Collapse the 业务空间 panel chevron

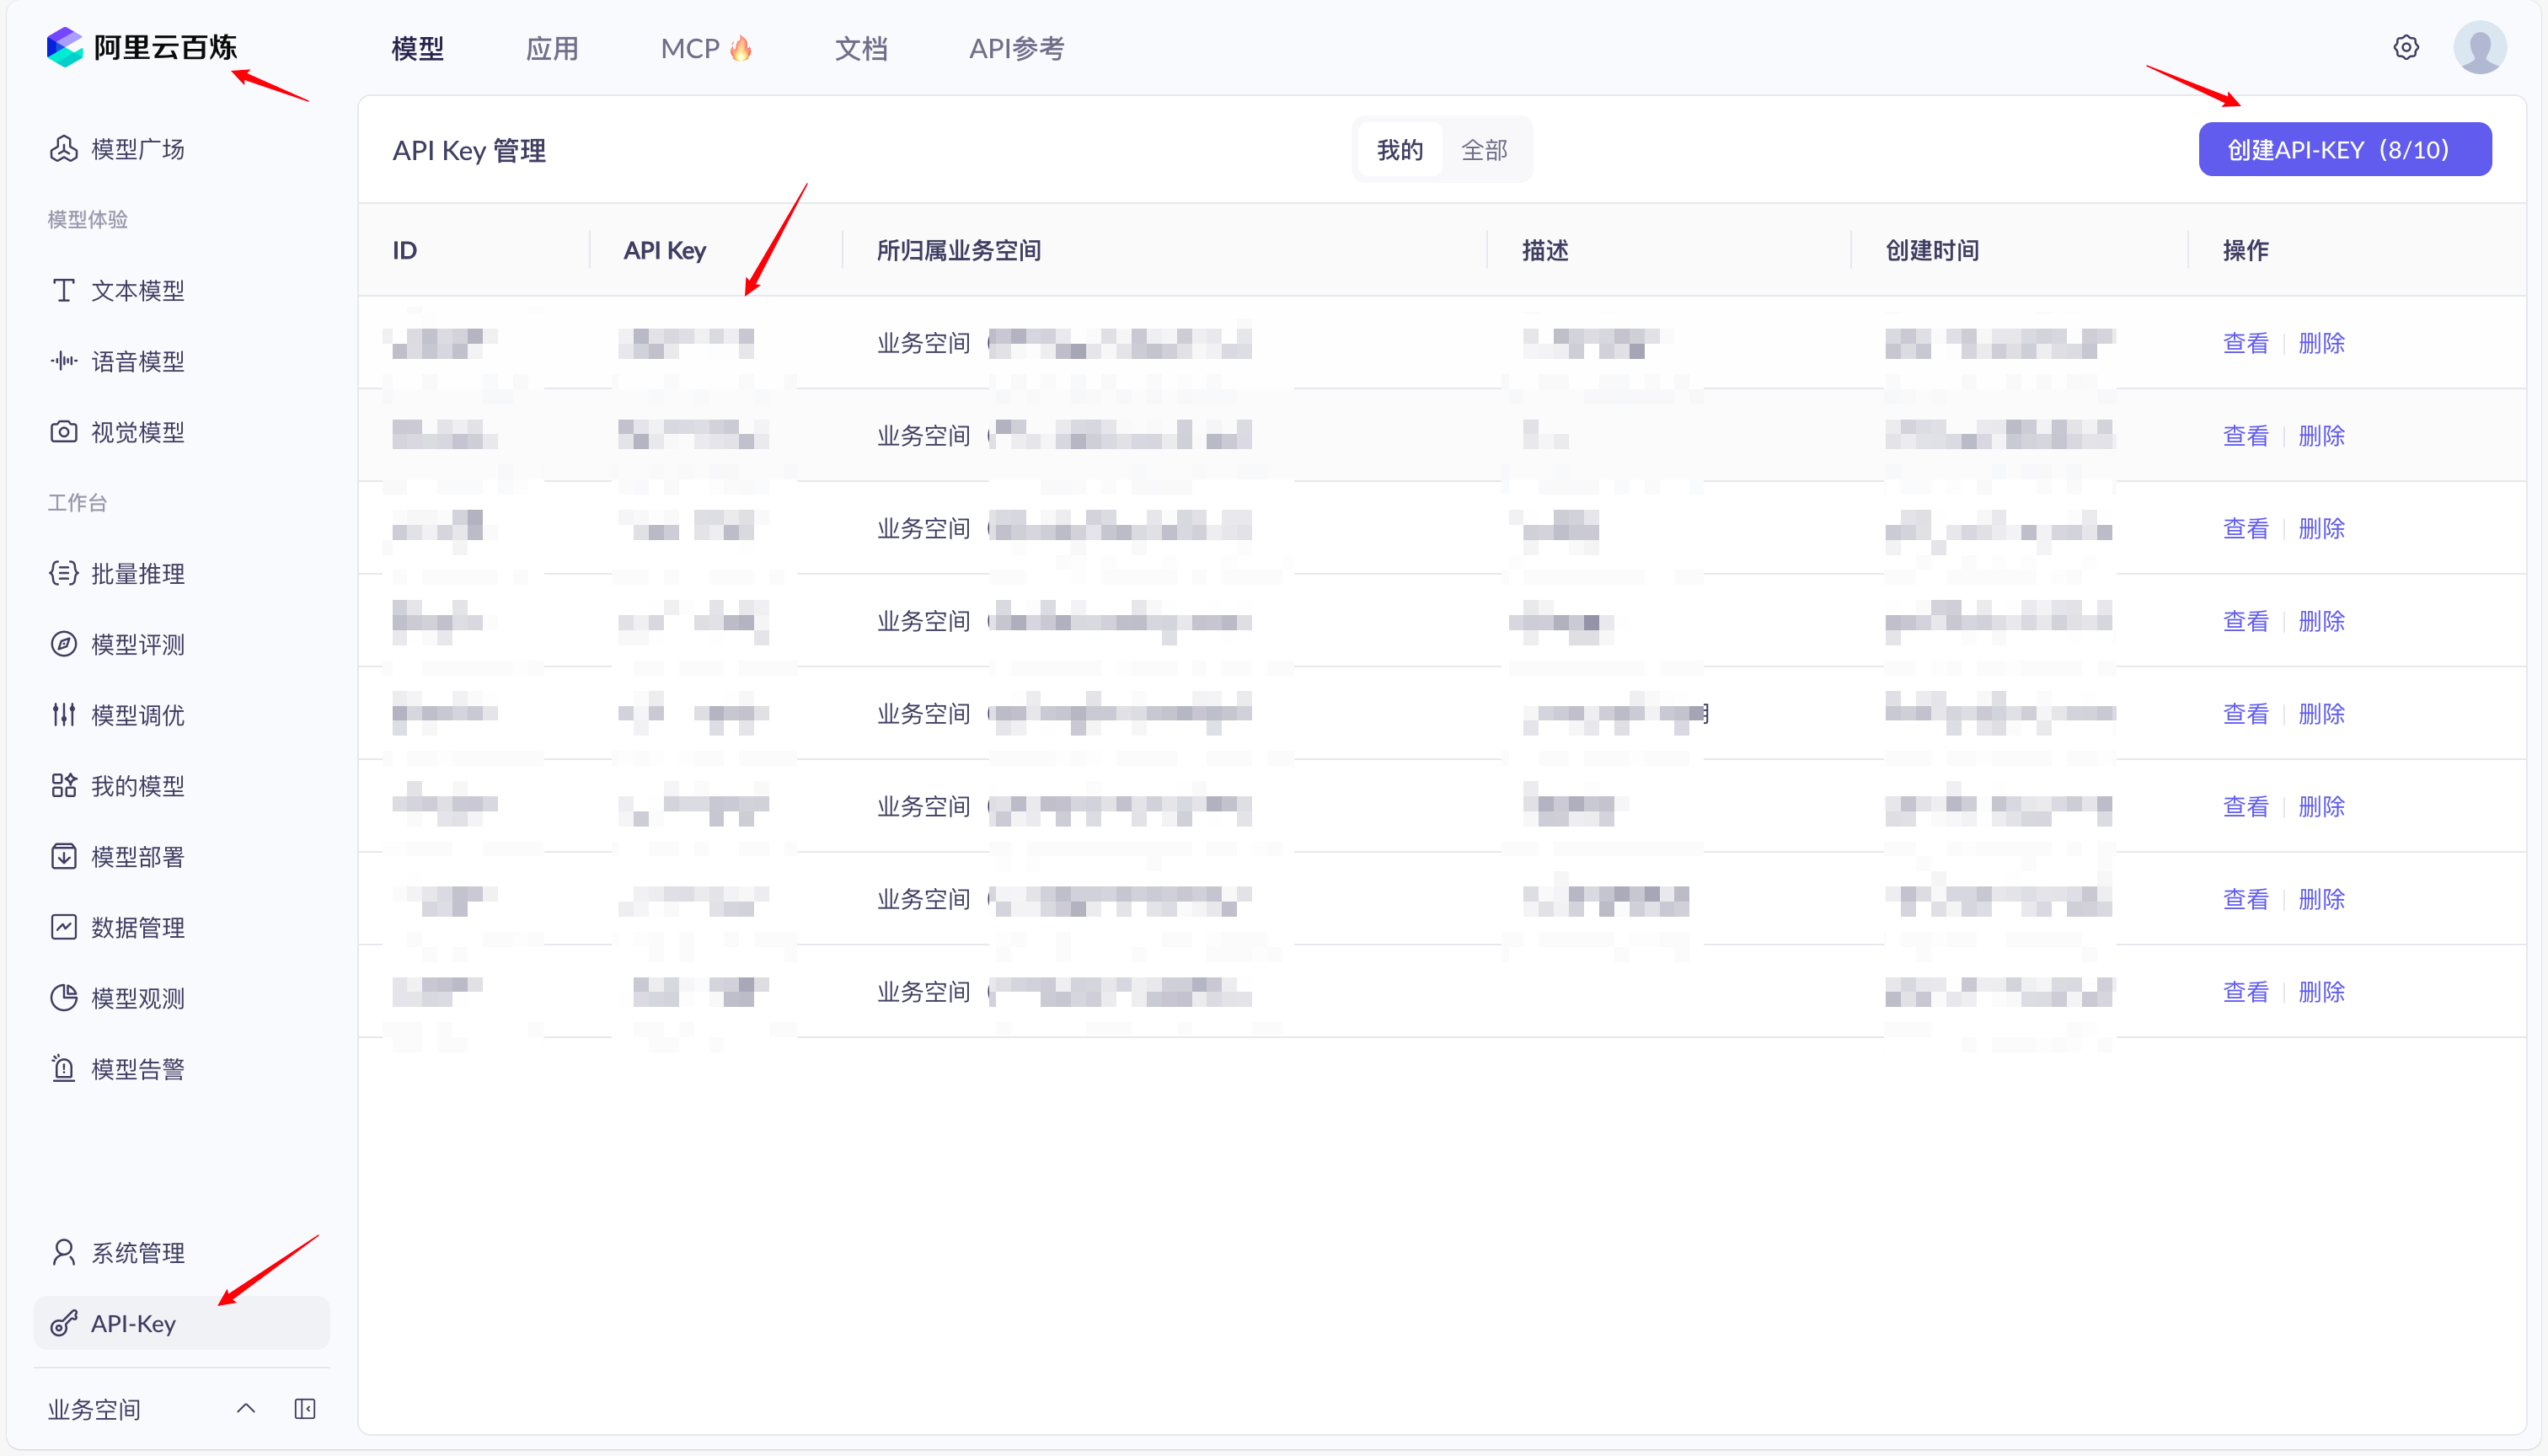click(x=245, y=1408)
